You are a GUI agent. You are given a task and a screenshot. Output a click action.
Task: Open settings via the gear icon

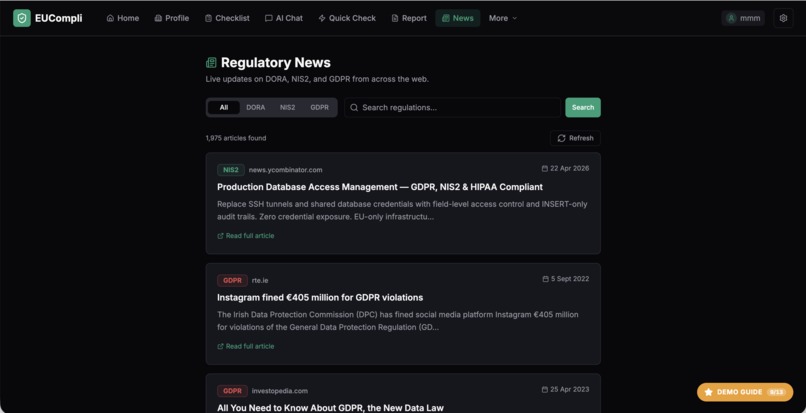(783, 18)
